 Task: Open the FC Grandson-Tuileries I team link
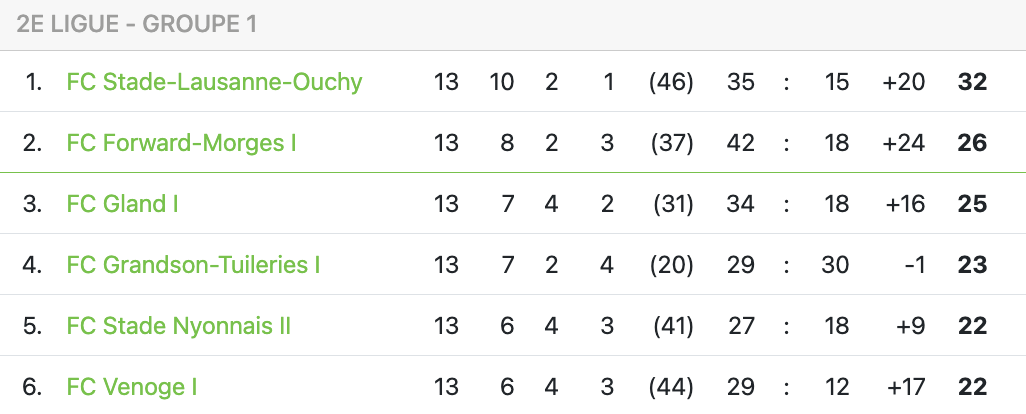tap(193, 264)
